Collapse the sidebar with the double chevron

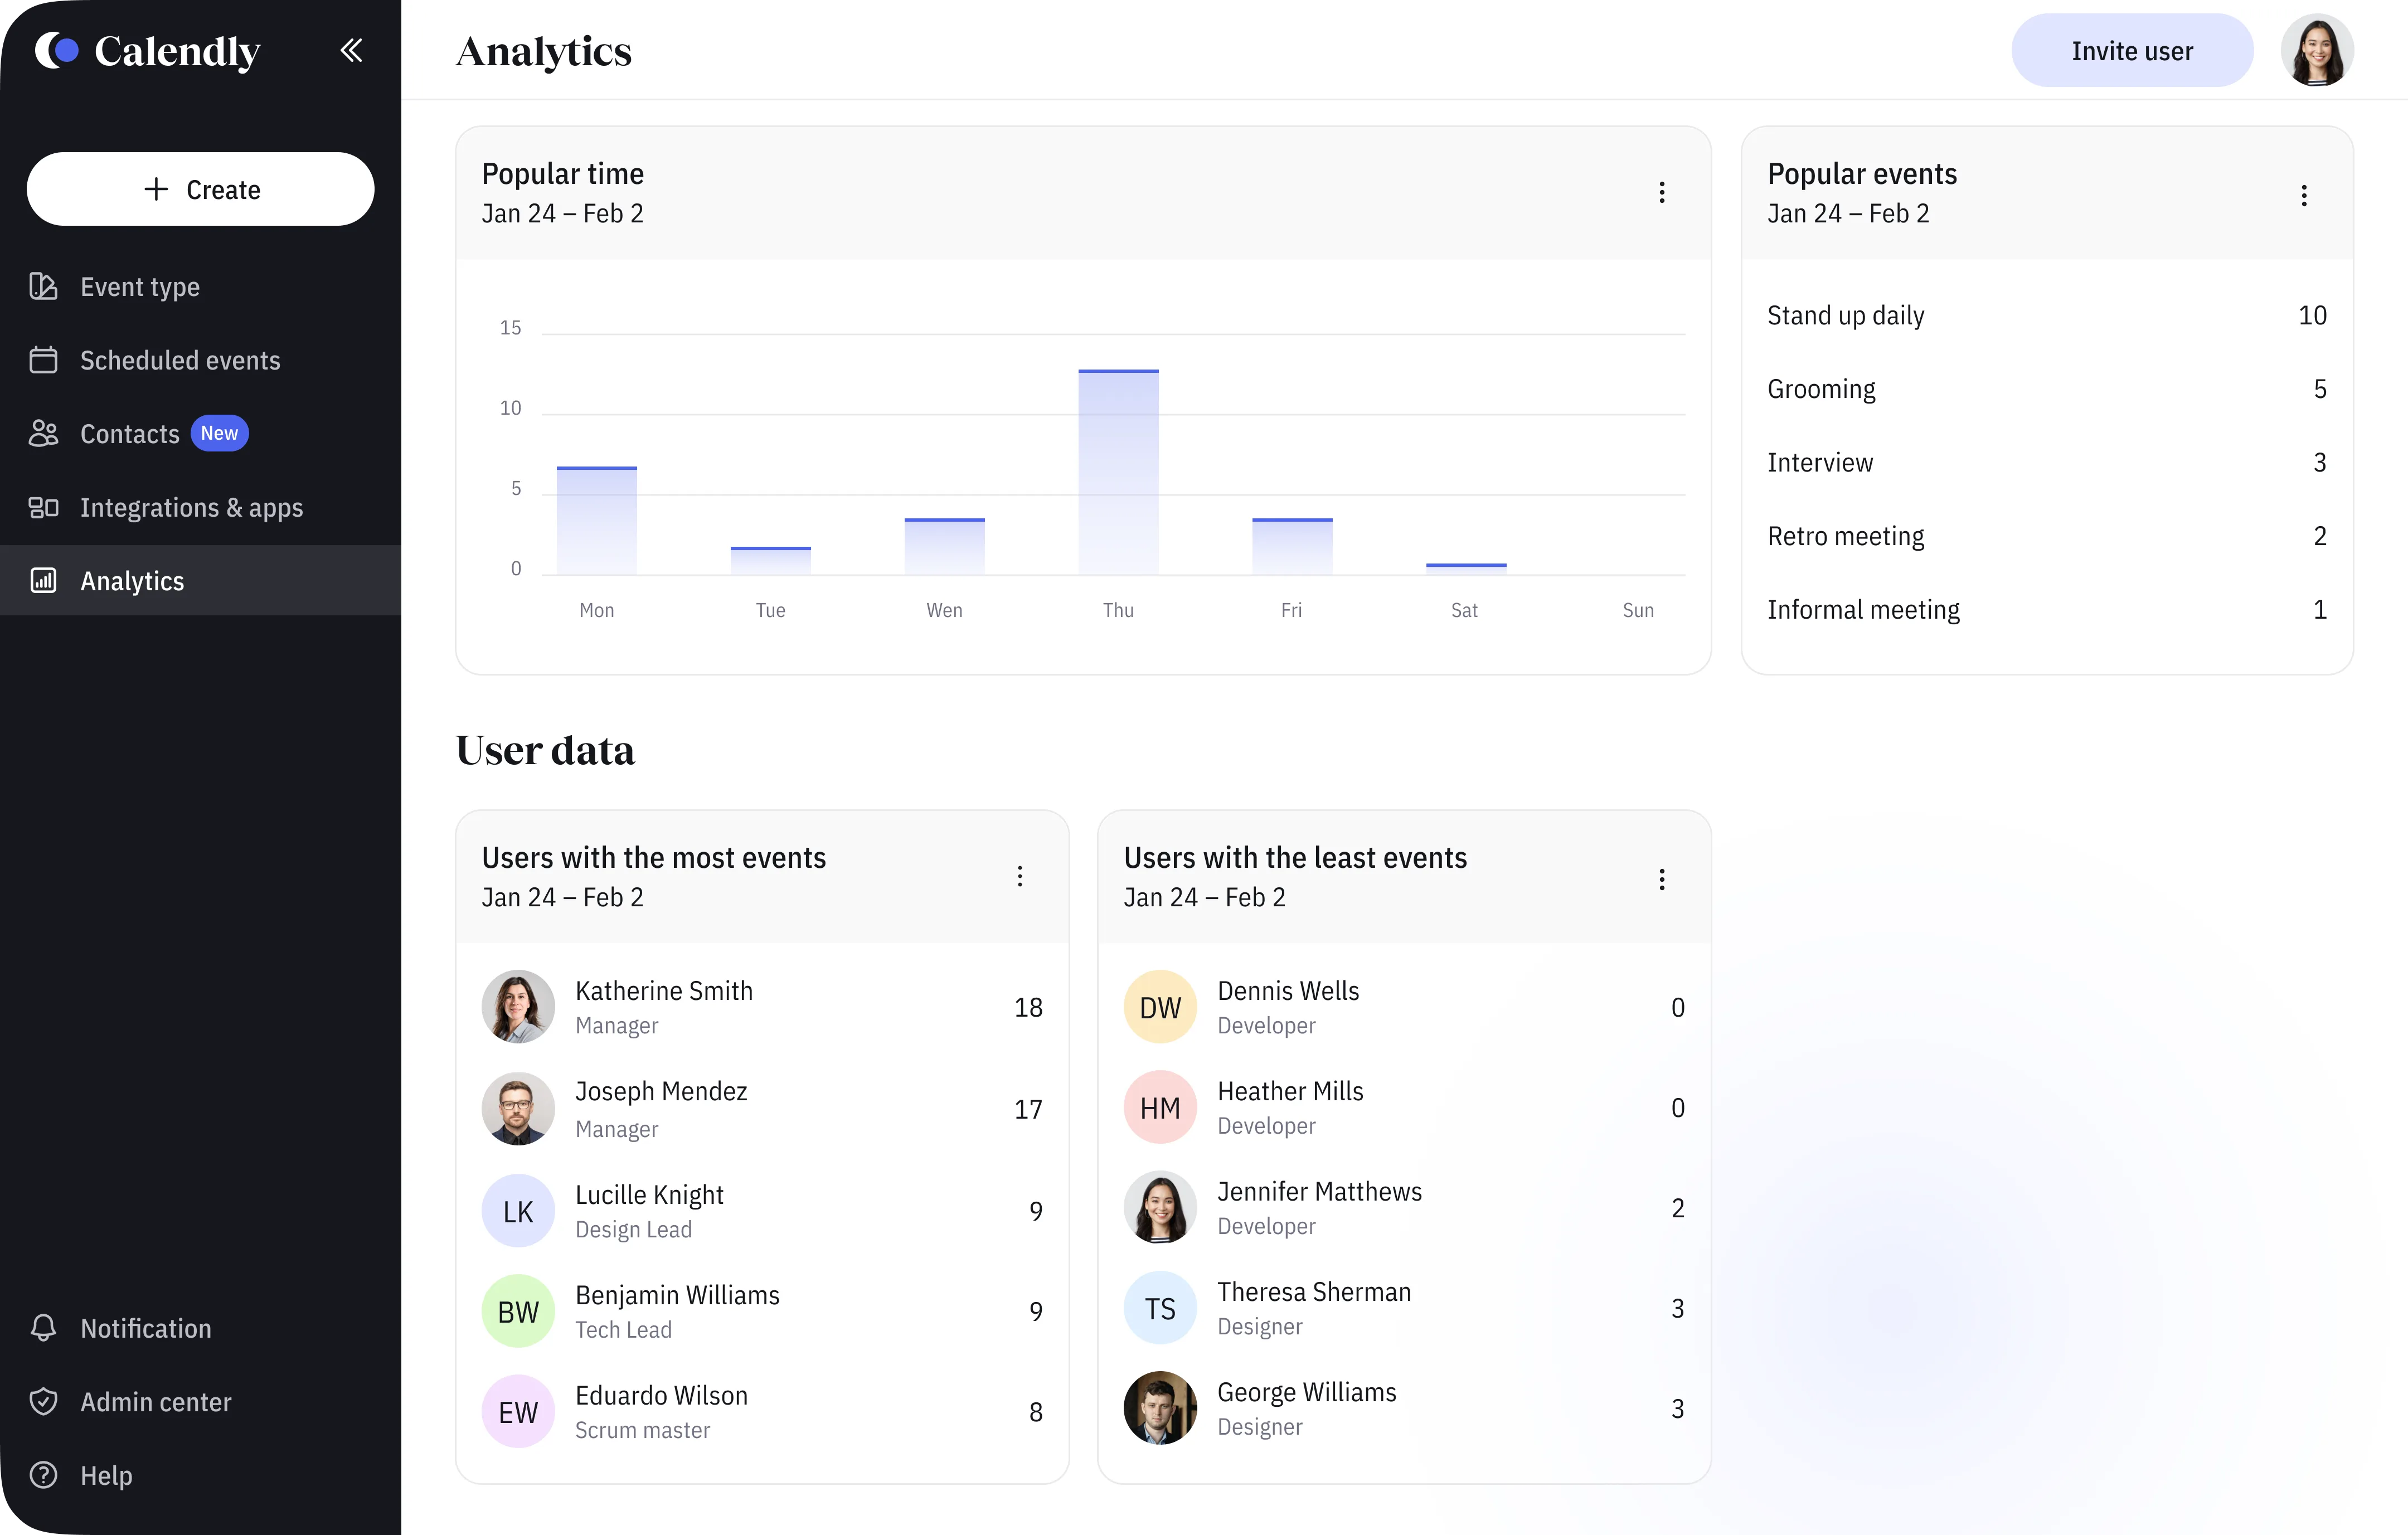[x=351, y=50]
